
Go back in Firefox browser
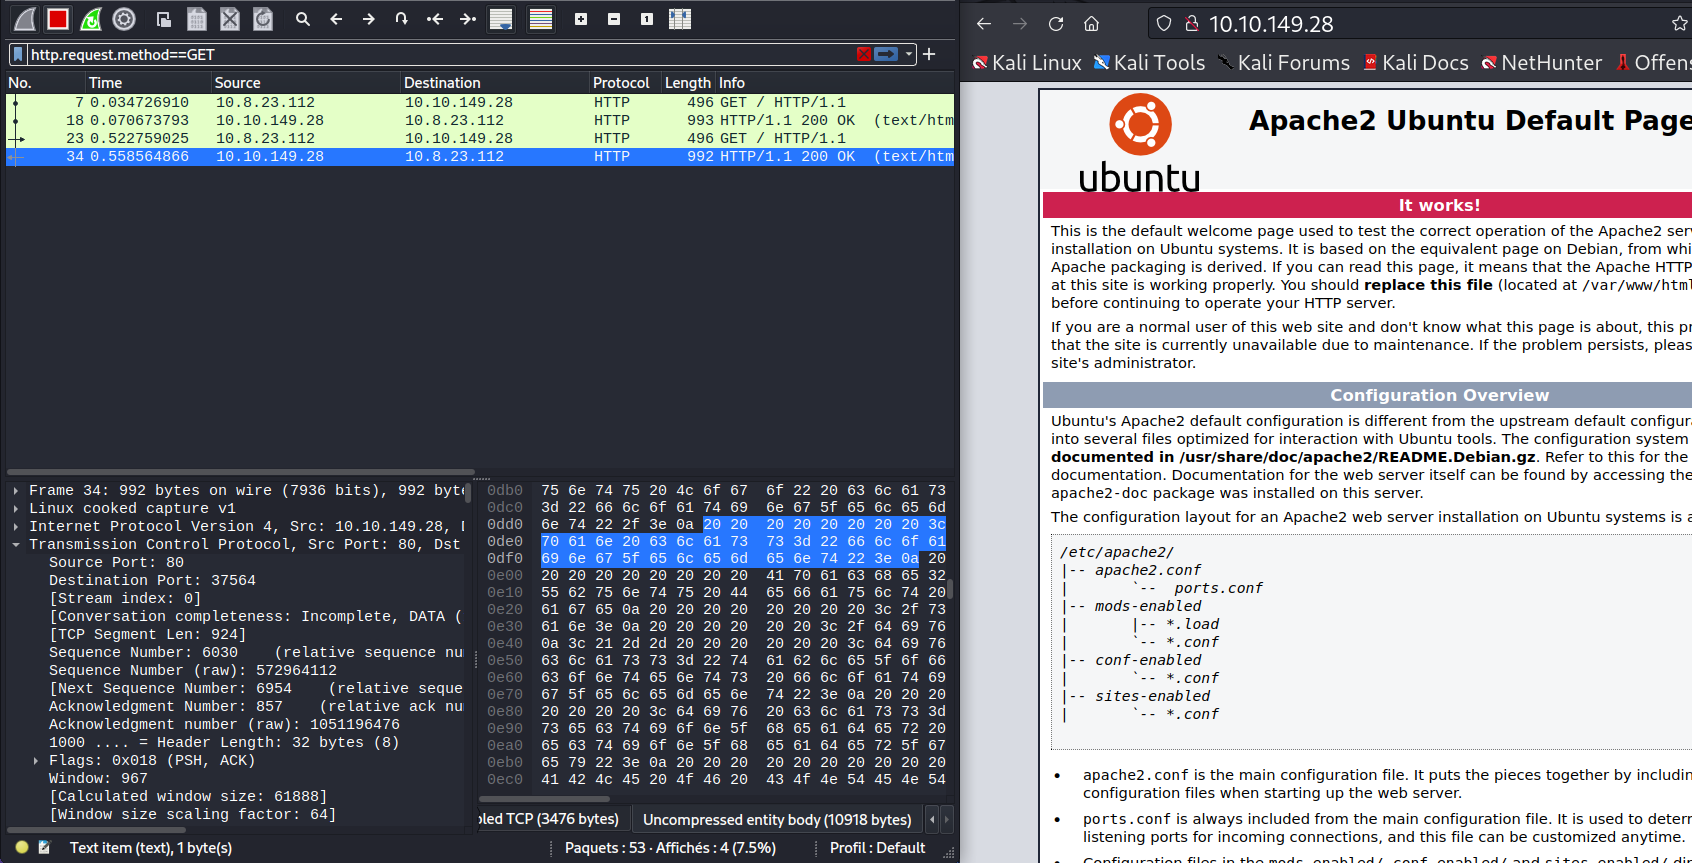click(x=984, y=23)
